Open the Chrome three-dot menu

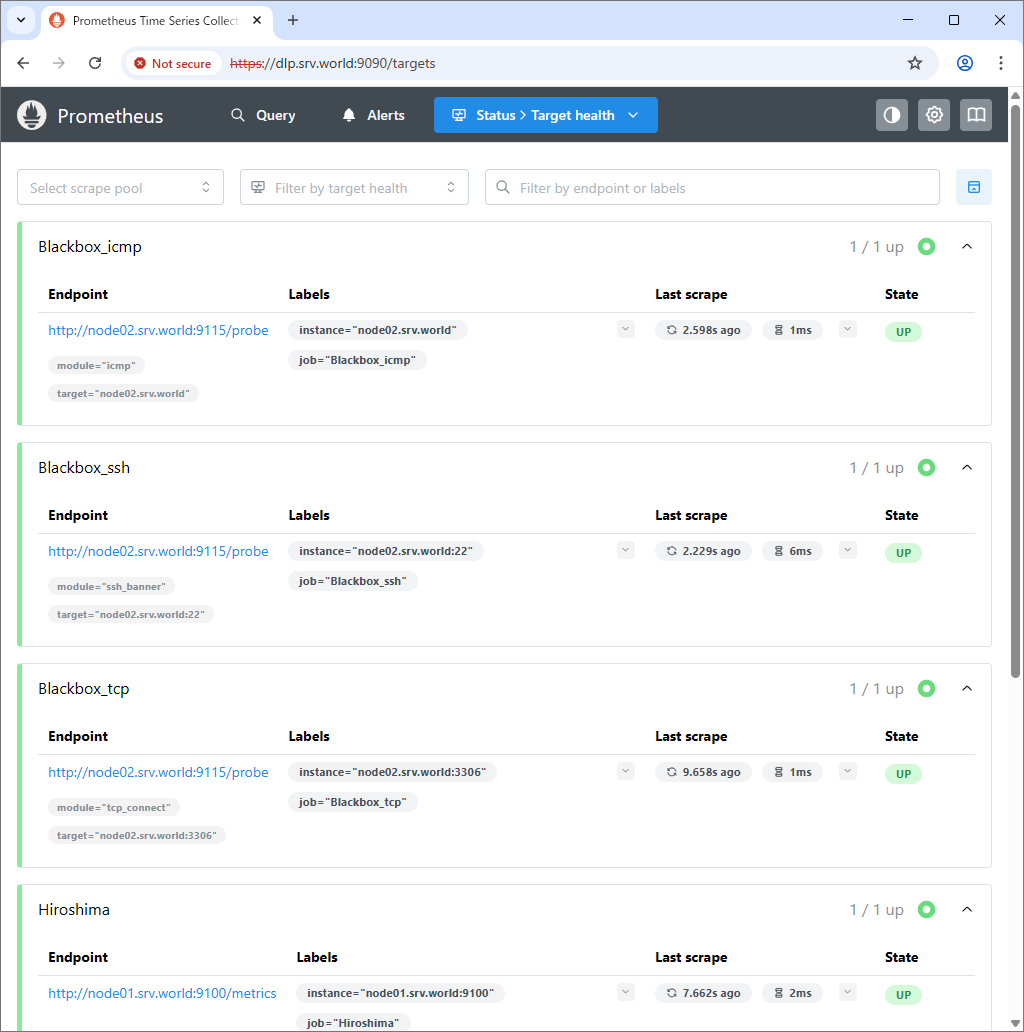1001,63
